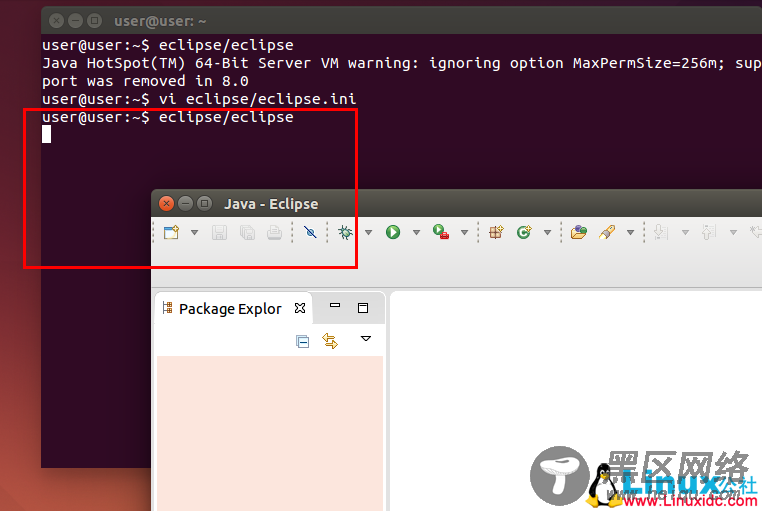762x511 pixels.
Task: Click the Open Type icon
Action: coord(579,232)
